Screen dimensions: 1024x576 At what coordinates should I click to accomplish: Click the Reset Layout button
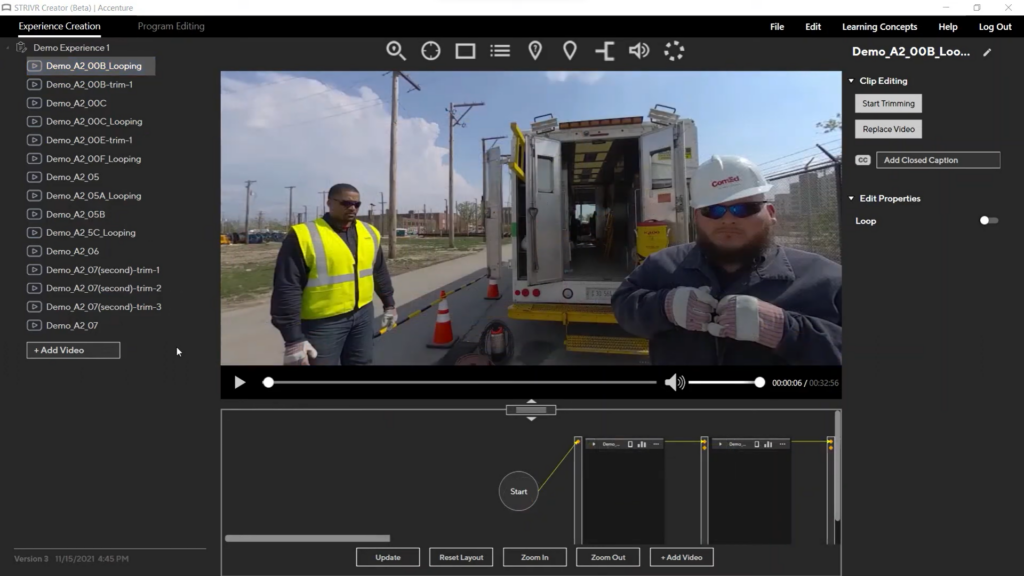tap(461, 557)
